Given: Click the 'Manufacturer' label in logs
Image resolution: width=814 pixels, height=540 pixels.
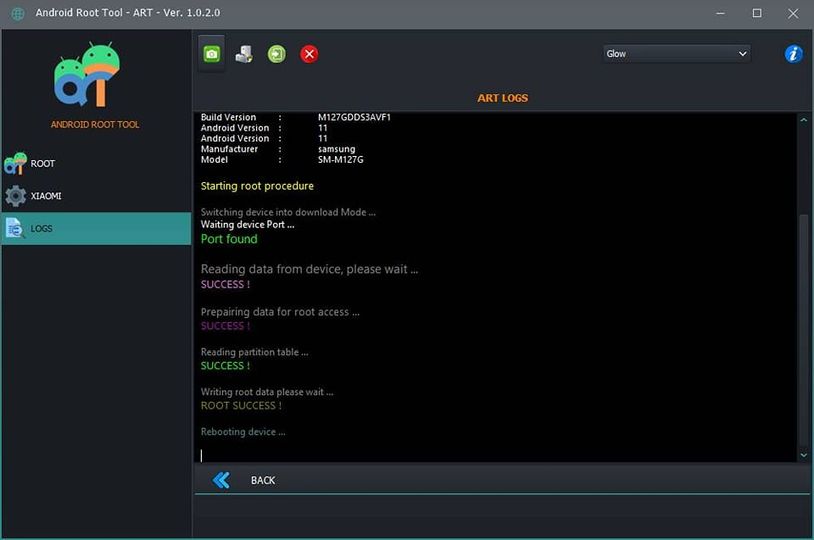Looking at the screenshot, I should click(229, 149).
